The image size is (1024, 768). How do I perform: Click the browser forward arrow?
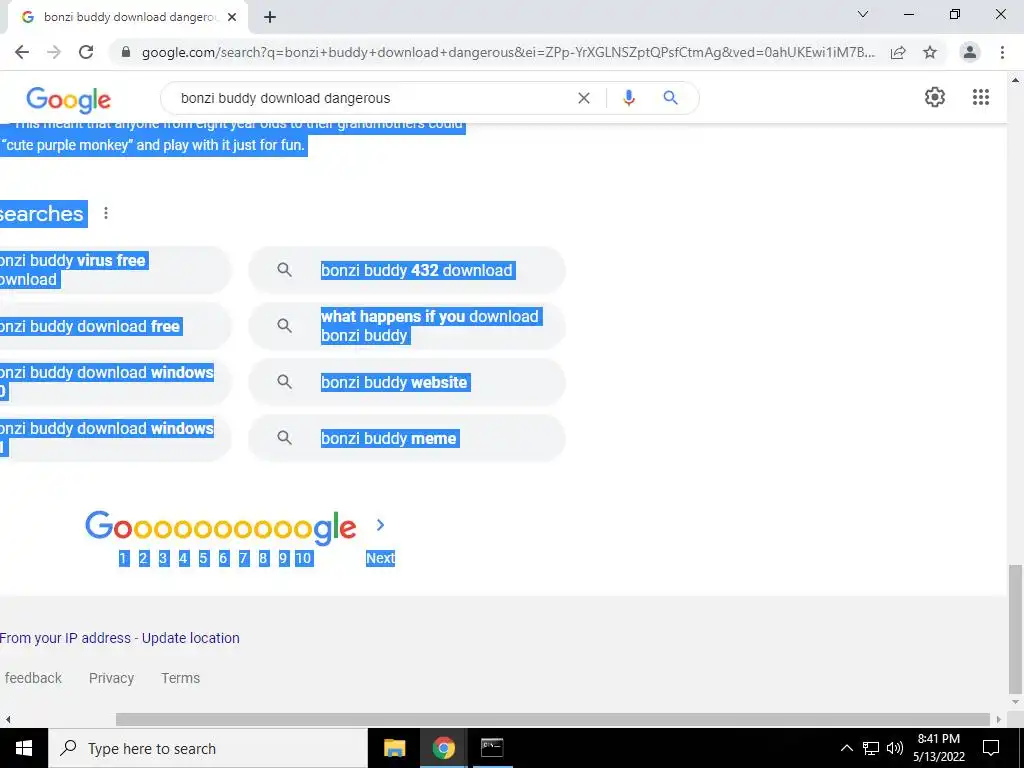54,52
